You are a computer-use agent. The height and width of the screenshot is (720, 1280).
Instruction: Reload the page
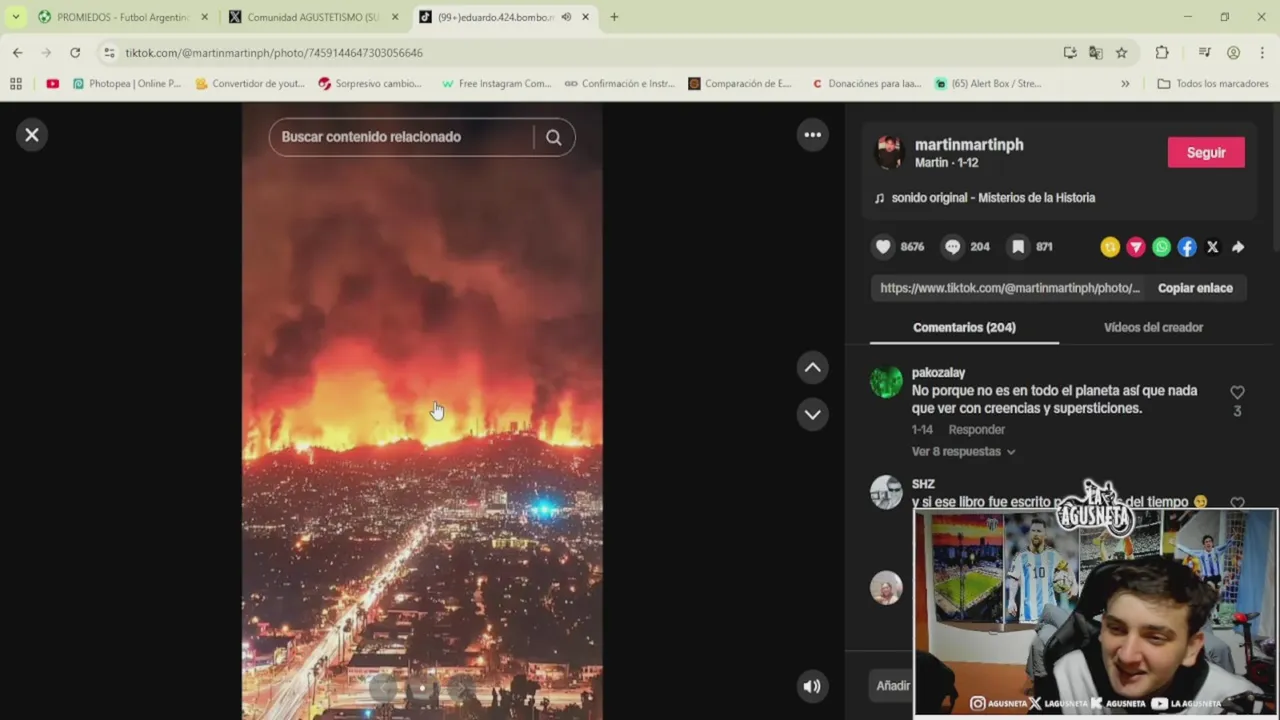[75, 53]
